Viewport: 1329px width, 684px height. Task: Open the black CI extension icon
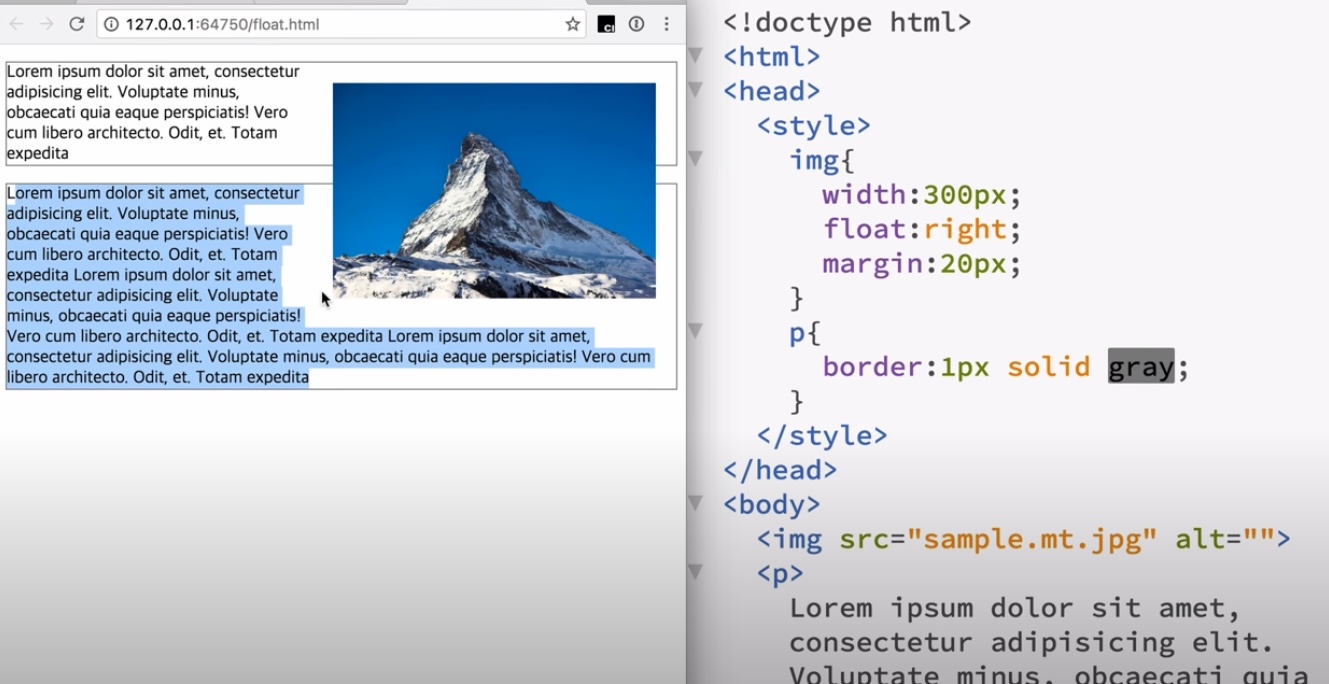tap(606, 24)
